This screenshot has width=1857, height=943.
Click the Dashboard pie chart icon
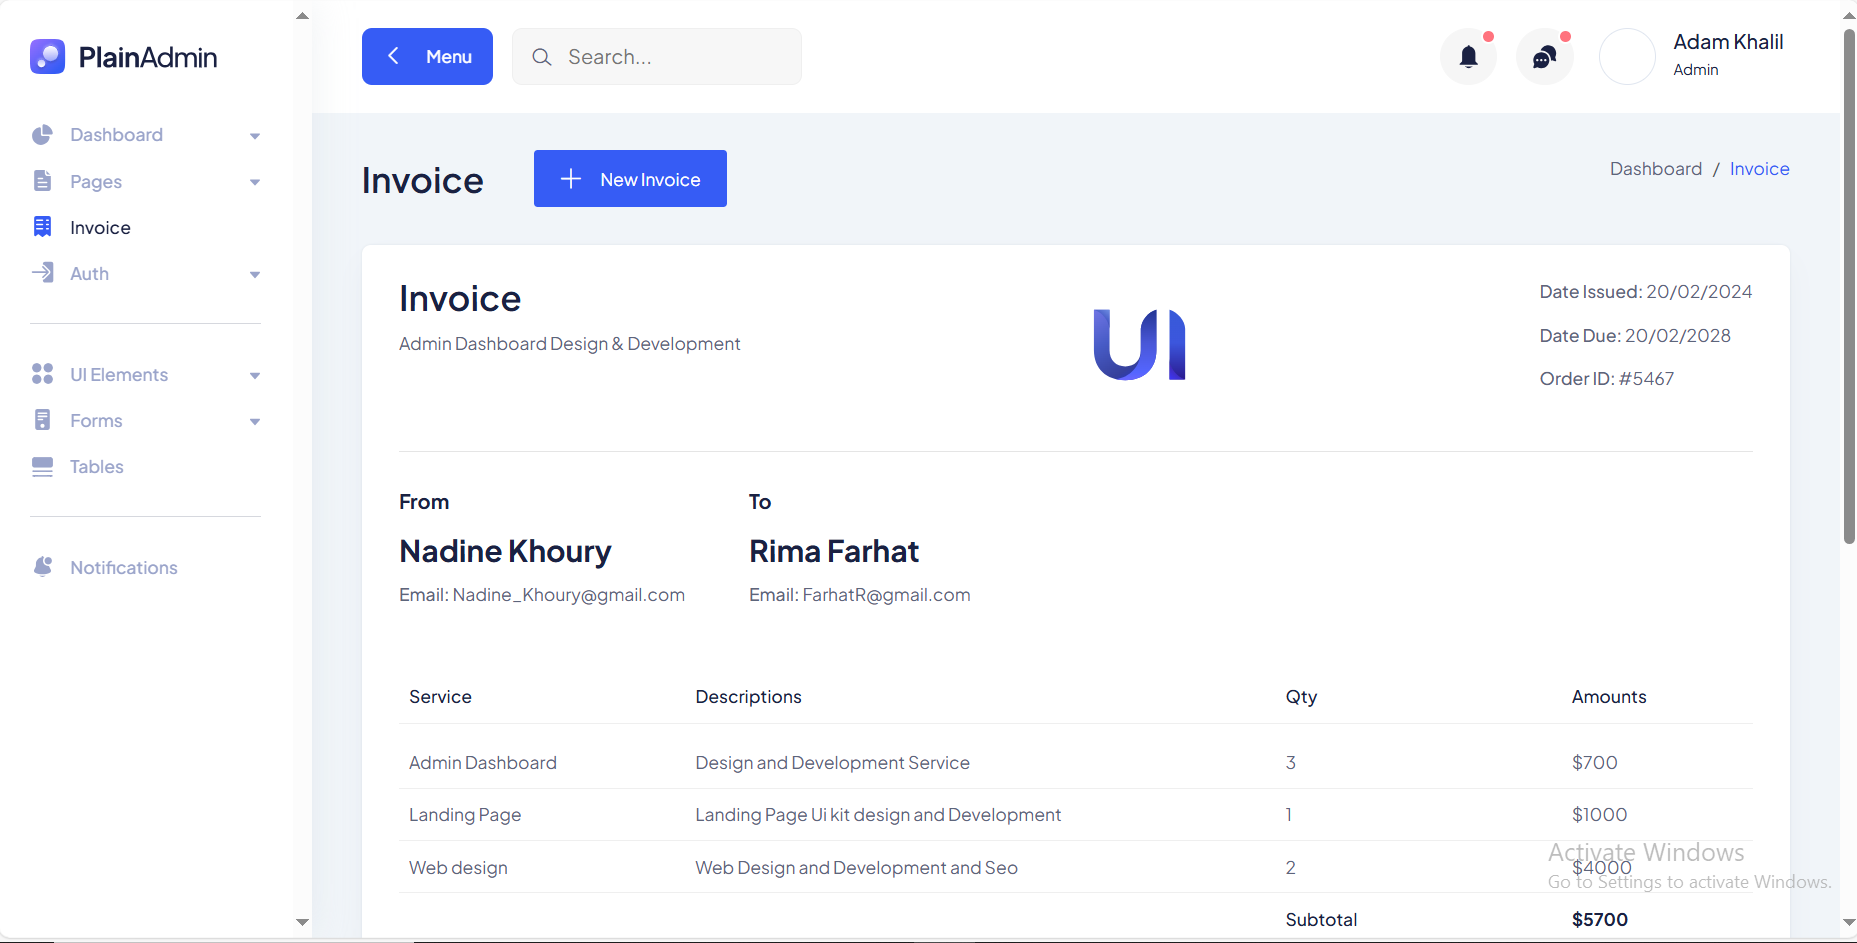click(42, 135)
